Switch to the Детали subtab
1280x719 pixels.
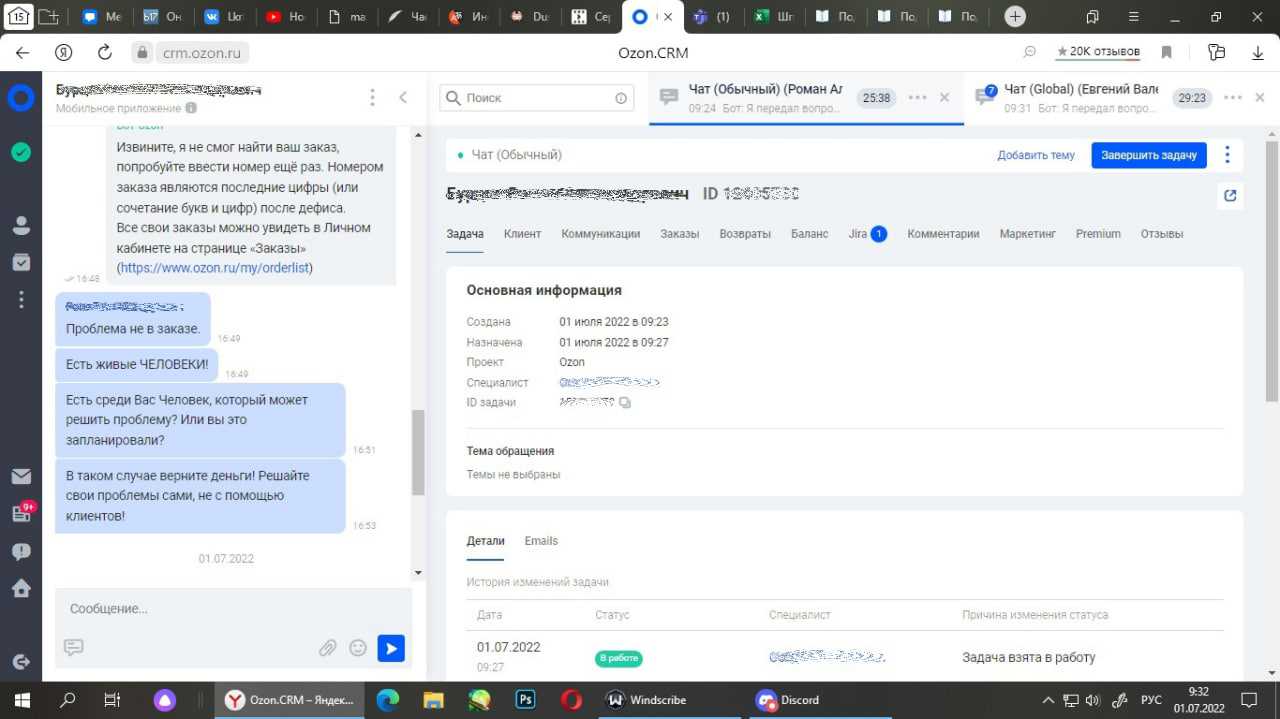(485, 541)
